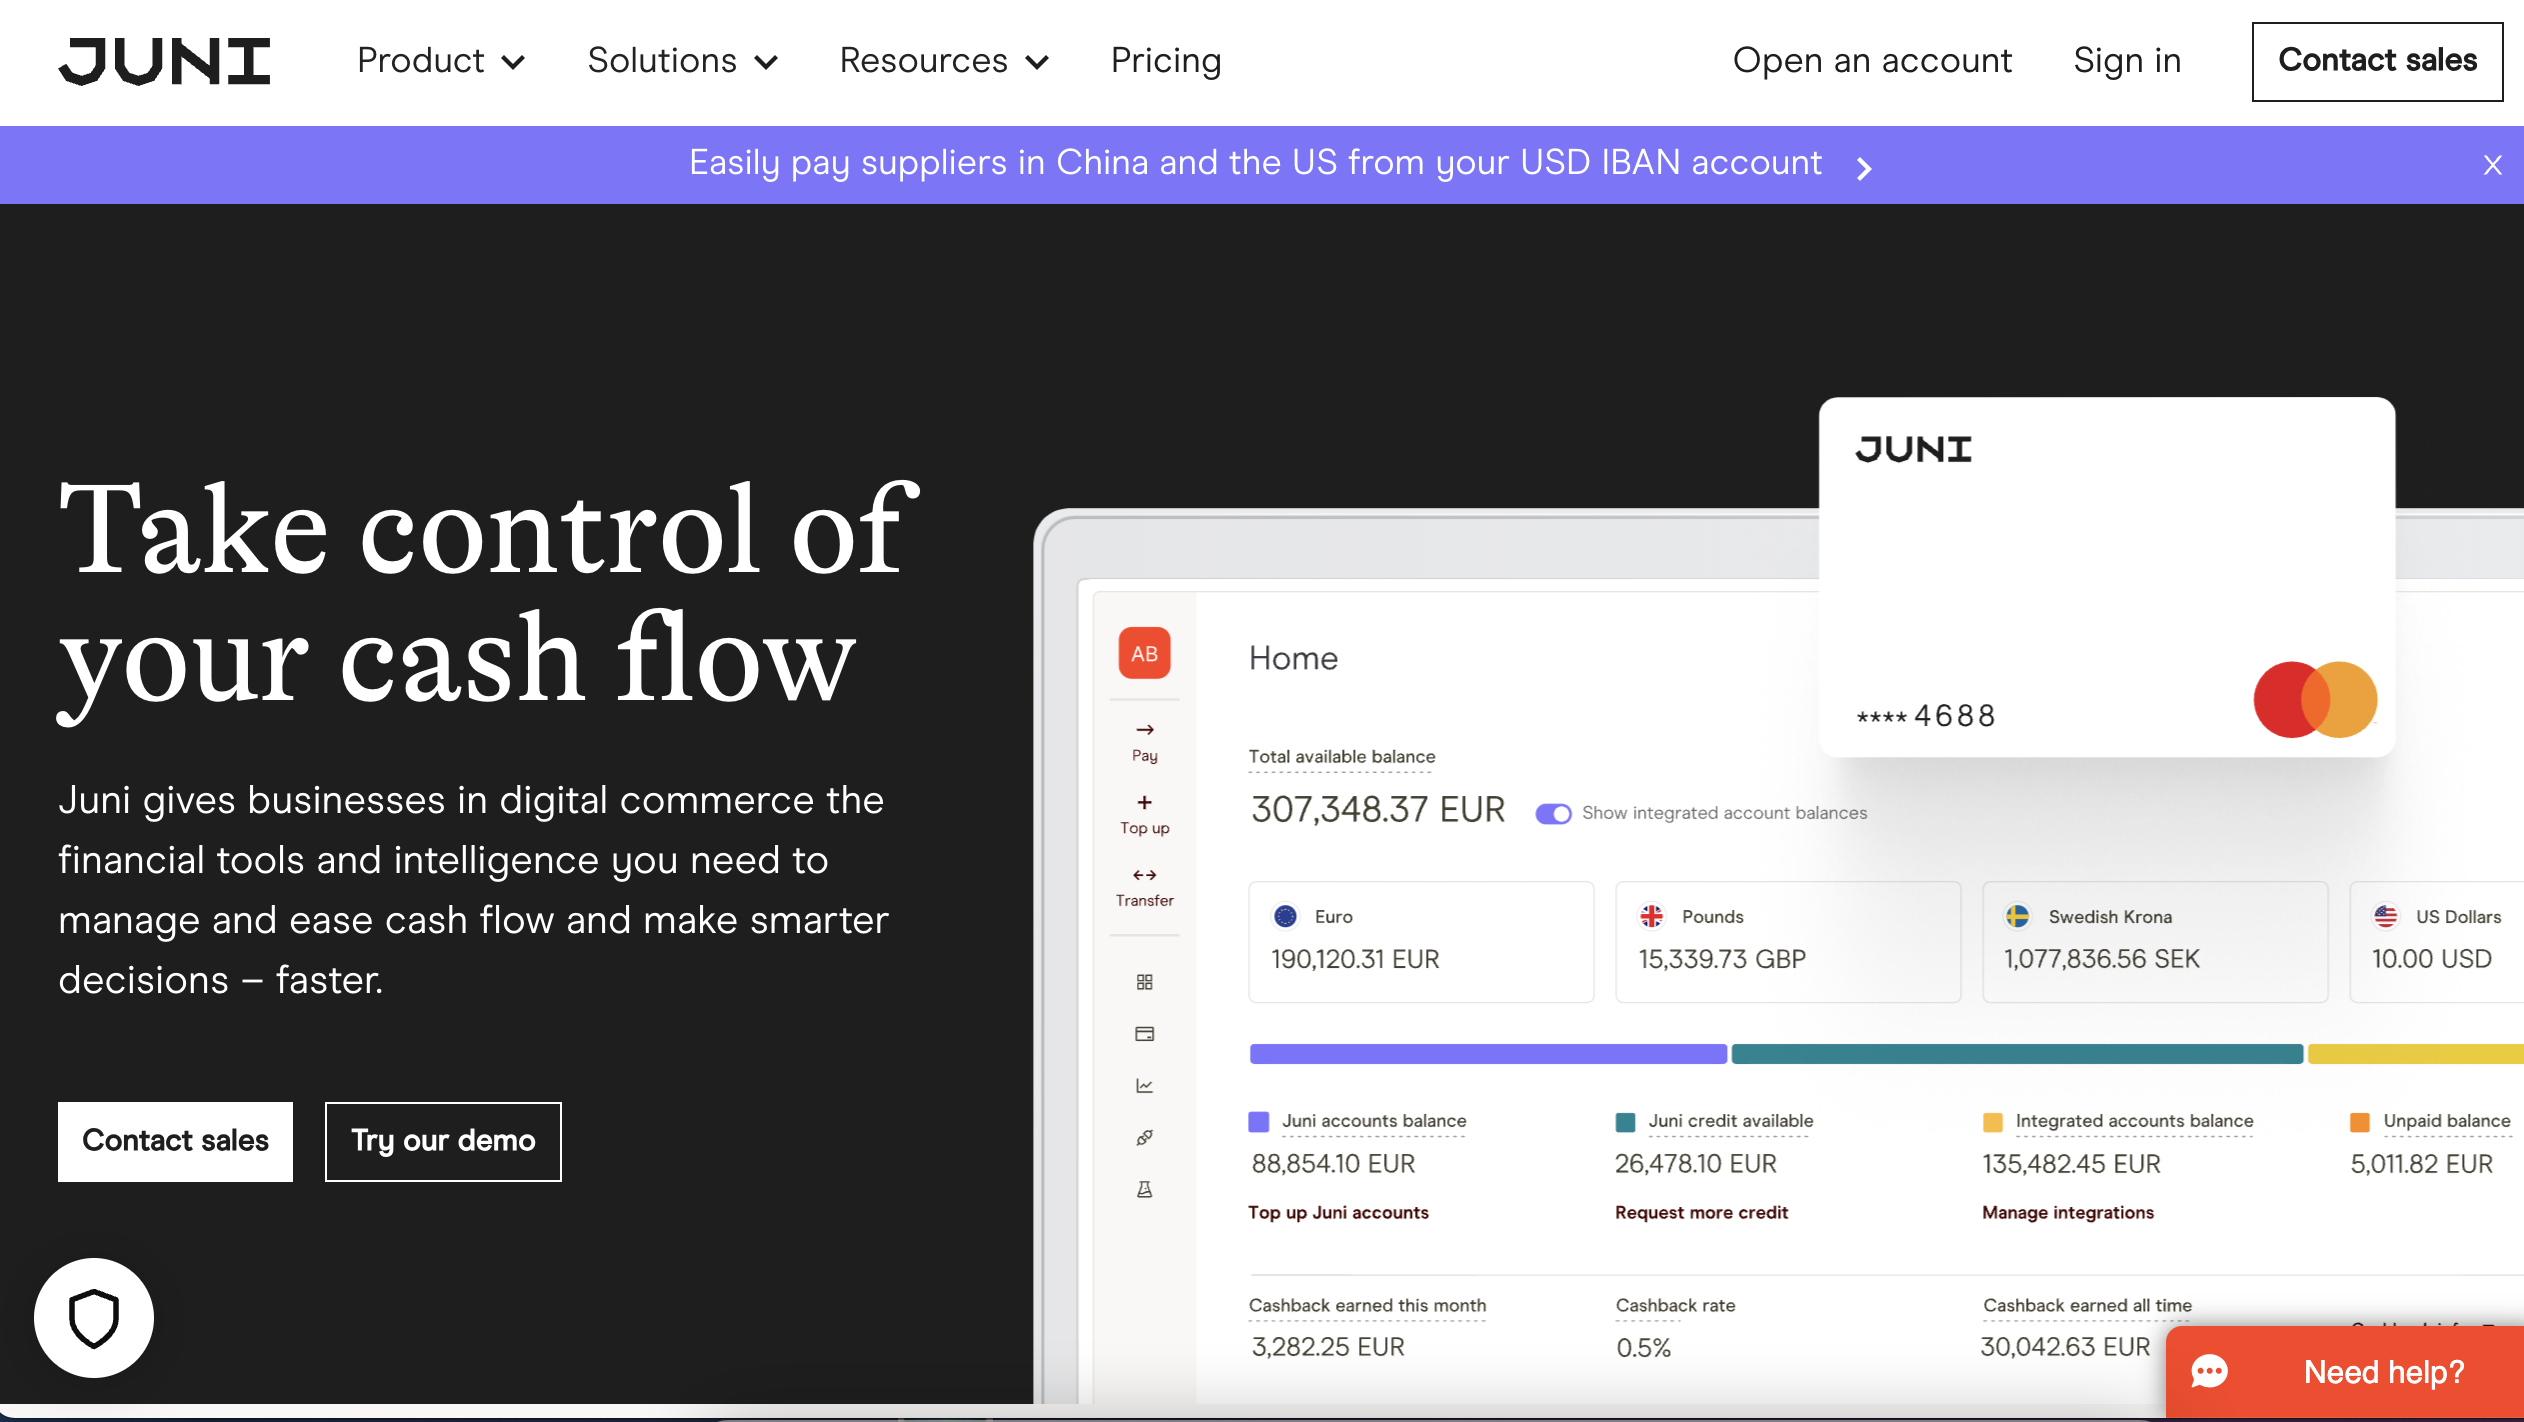Toggle Show integrated account balances switch
The width and height of the screenshot is (2524, 1422).
(1553, 814)
